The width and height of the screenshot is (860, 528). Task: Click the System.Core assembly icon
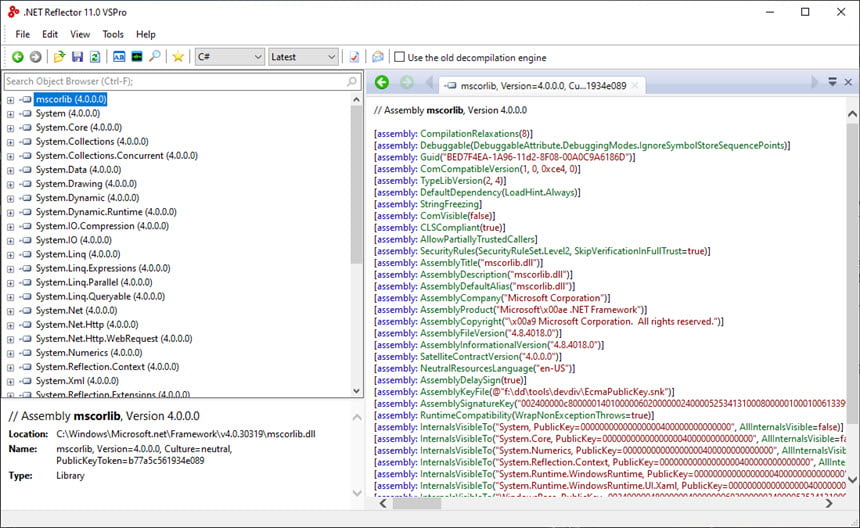pos(26,127)
